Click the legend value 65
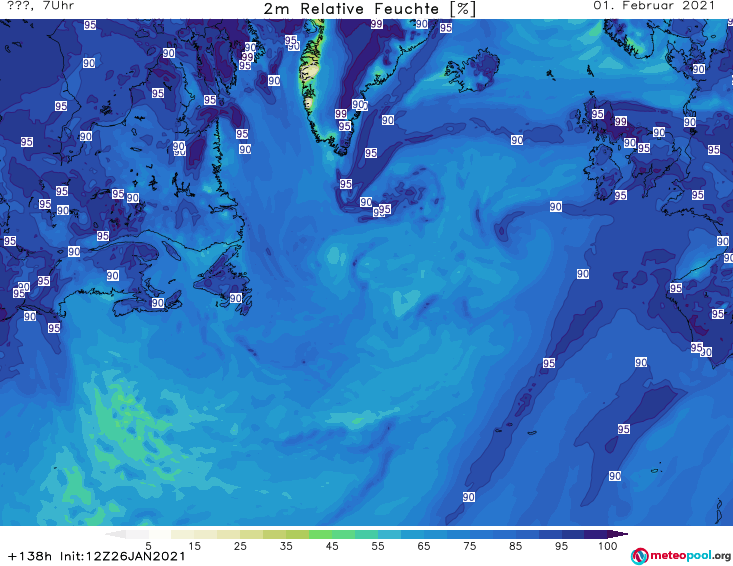Viewport: 733px width, 566px height. coord(424,546)
